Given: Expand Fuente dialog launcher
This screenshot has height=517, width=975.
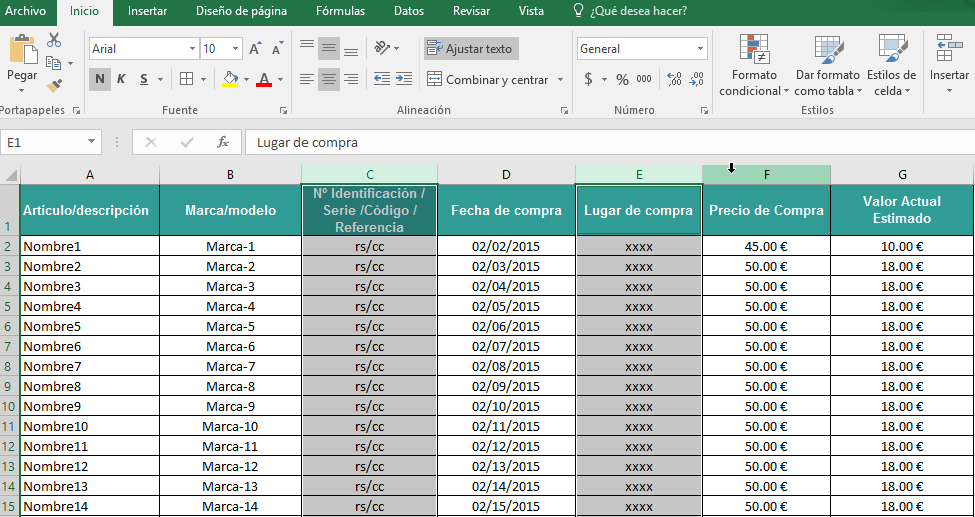Looking at the screenshot, I should 284,110.
